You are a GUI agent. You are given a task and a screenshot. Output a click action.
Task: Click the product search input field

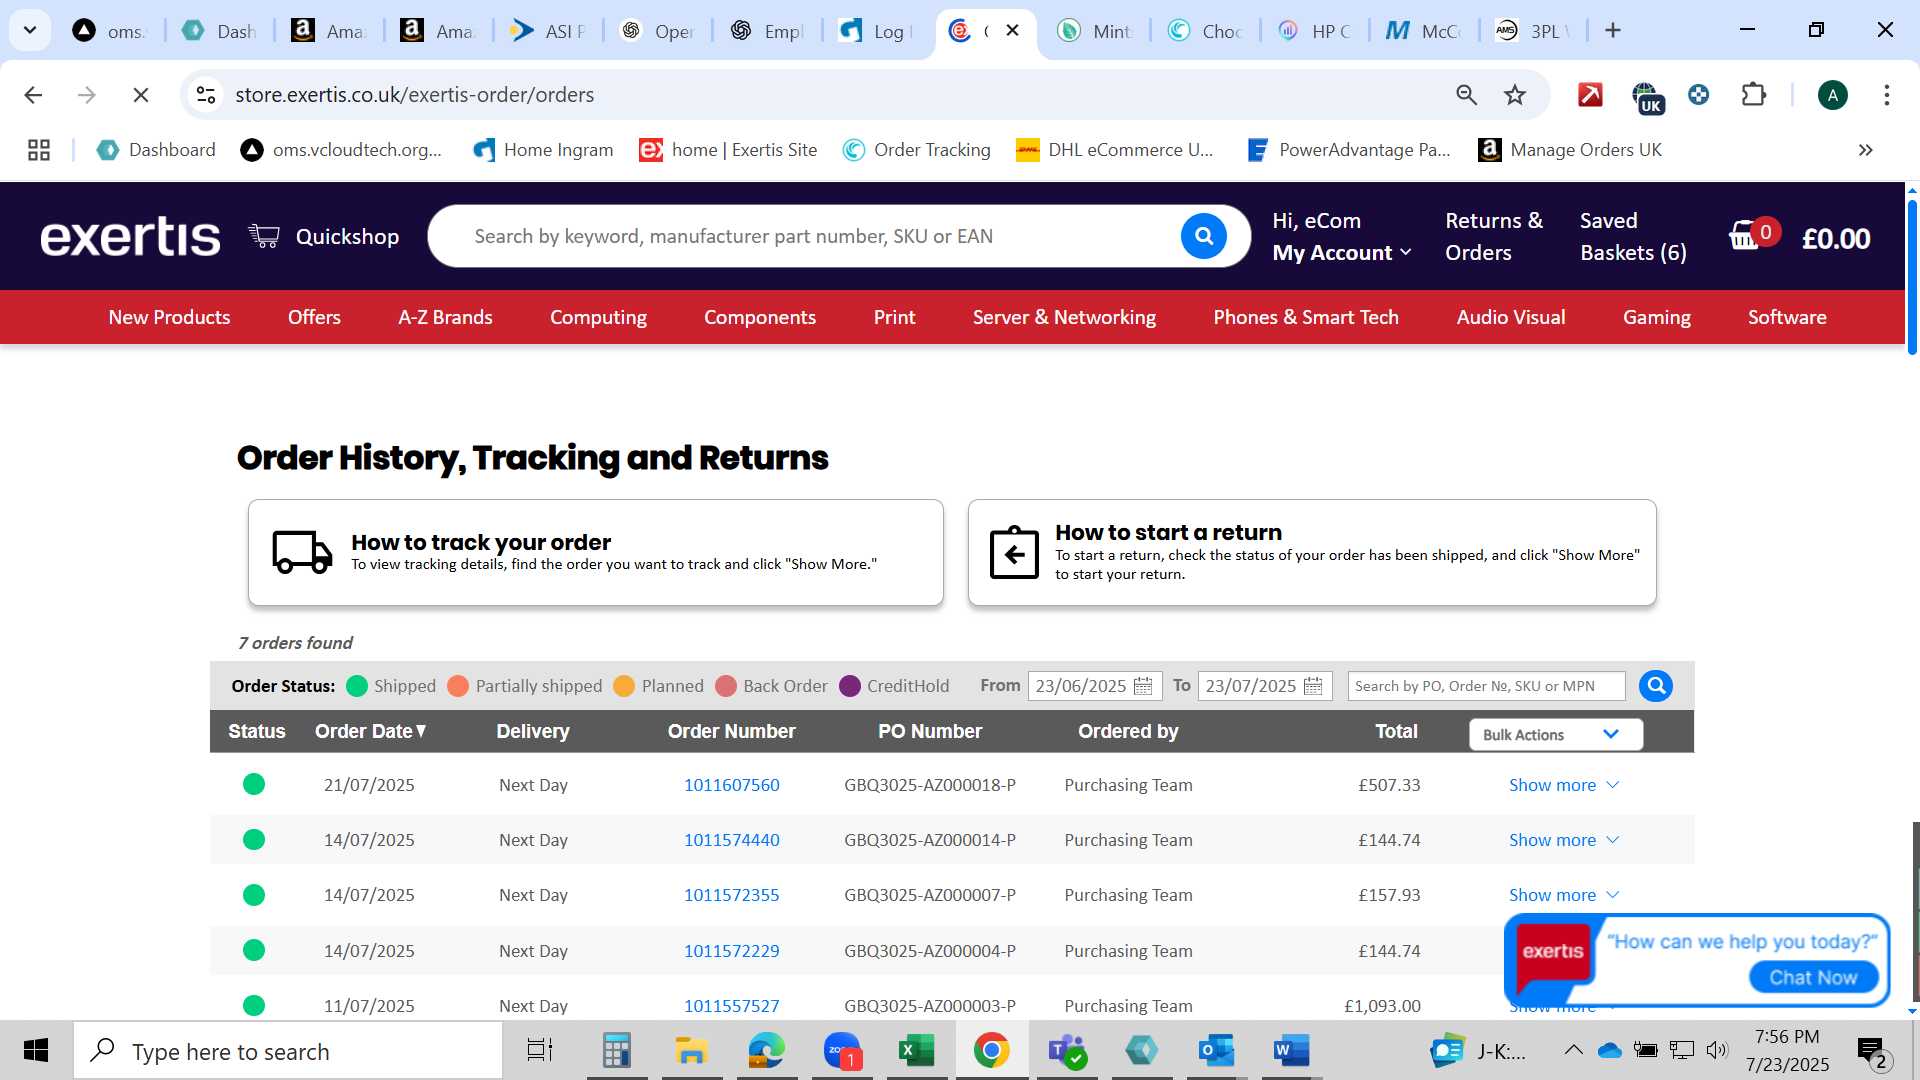click(820, 236)
